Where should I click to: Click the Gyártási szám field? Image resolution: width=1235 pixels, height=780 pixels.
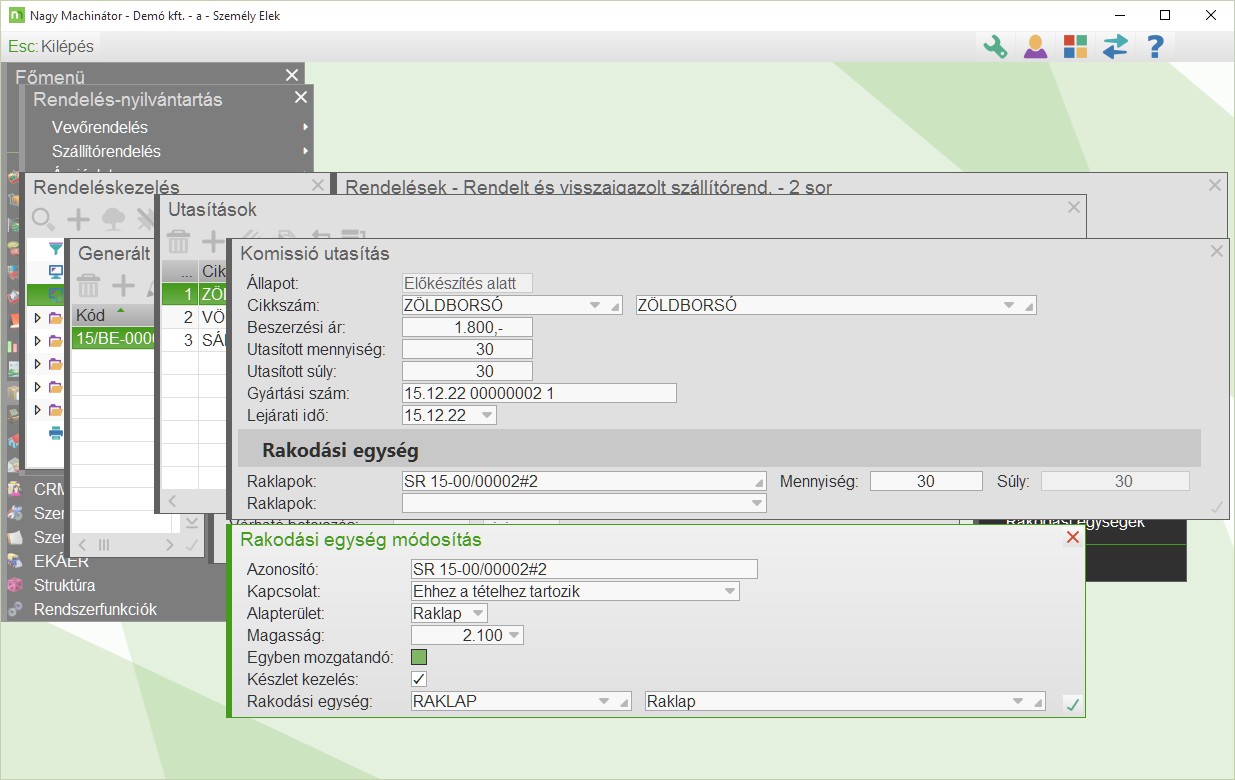point(539,393)
